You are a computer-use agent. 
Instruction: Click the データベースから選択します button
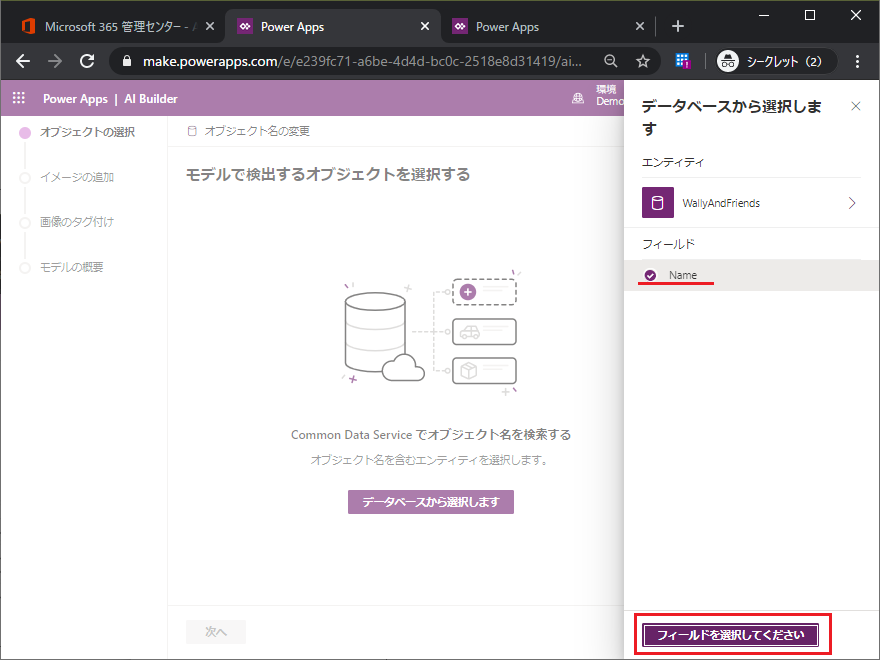[430, 502]
